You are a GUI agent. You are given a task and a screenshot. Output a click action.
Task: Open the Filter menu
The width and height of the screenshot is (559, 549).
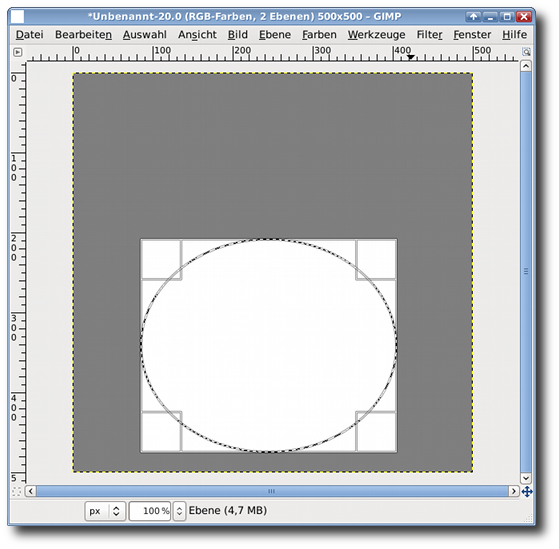pyautogui.click(x=429, y=35)
